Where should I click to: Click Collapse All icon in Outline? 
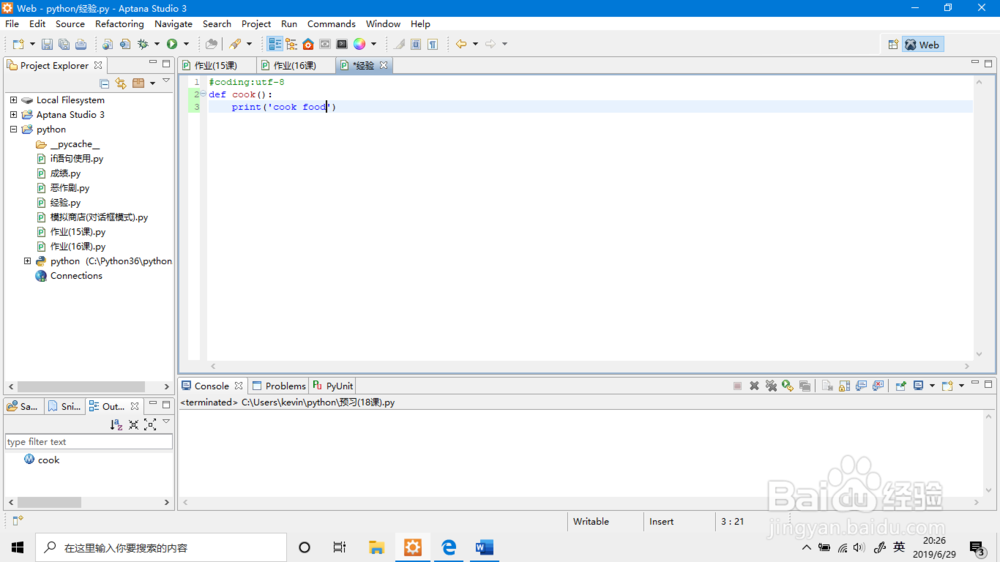tap(133, 424)
